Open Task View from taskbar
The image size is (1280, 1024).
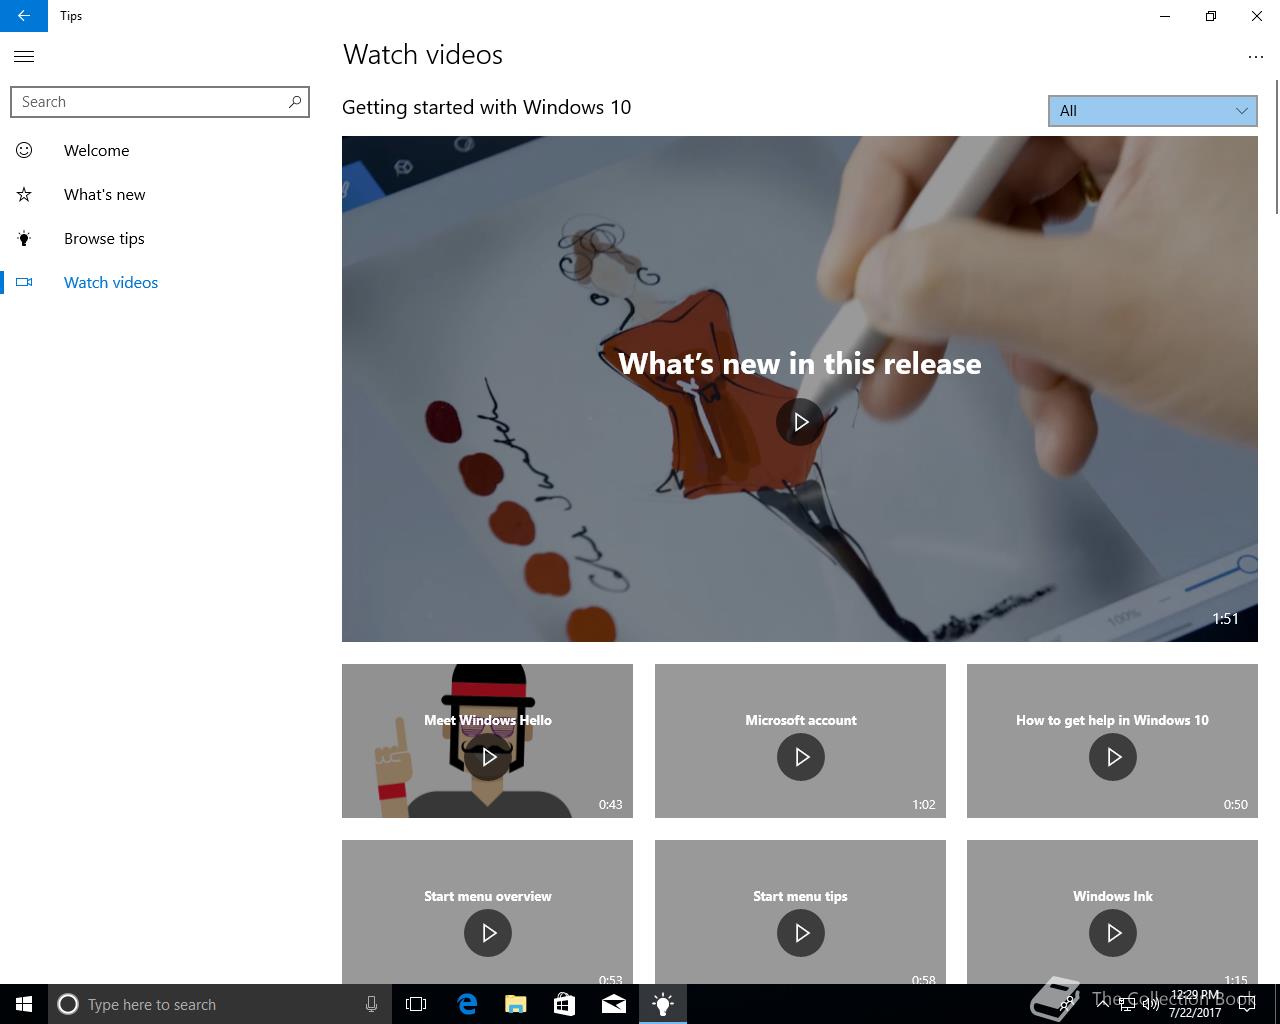(416, 1004)
